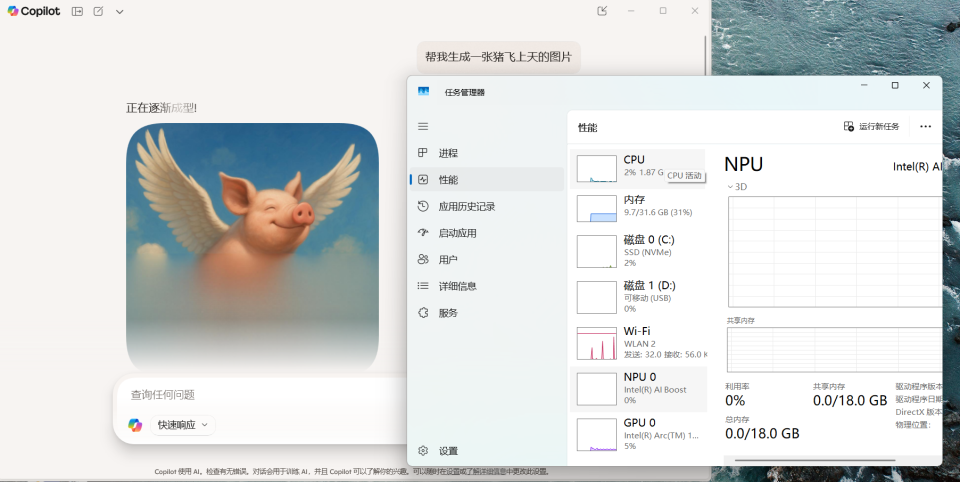960x482 pixels.
Task: Click the history clock icon for 应用历史记录
Action: (423, 206)
